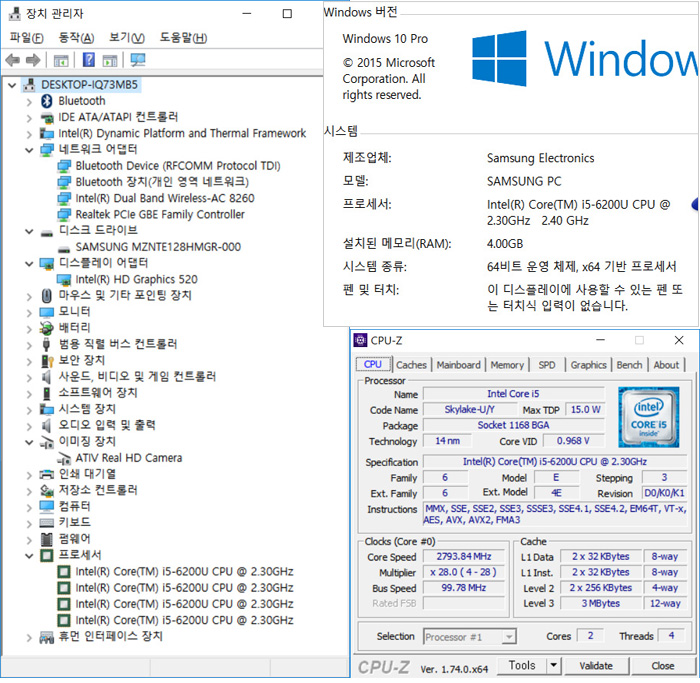Collapse the 프로세서 category
The width and height of the screenshot is (700, 683).
point(29,556)
